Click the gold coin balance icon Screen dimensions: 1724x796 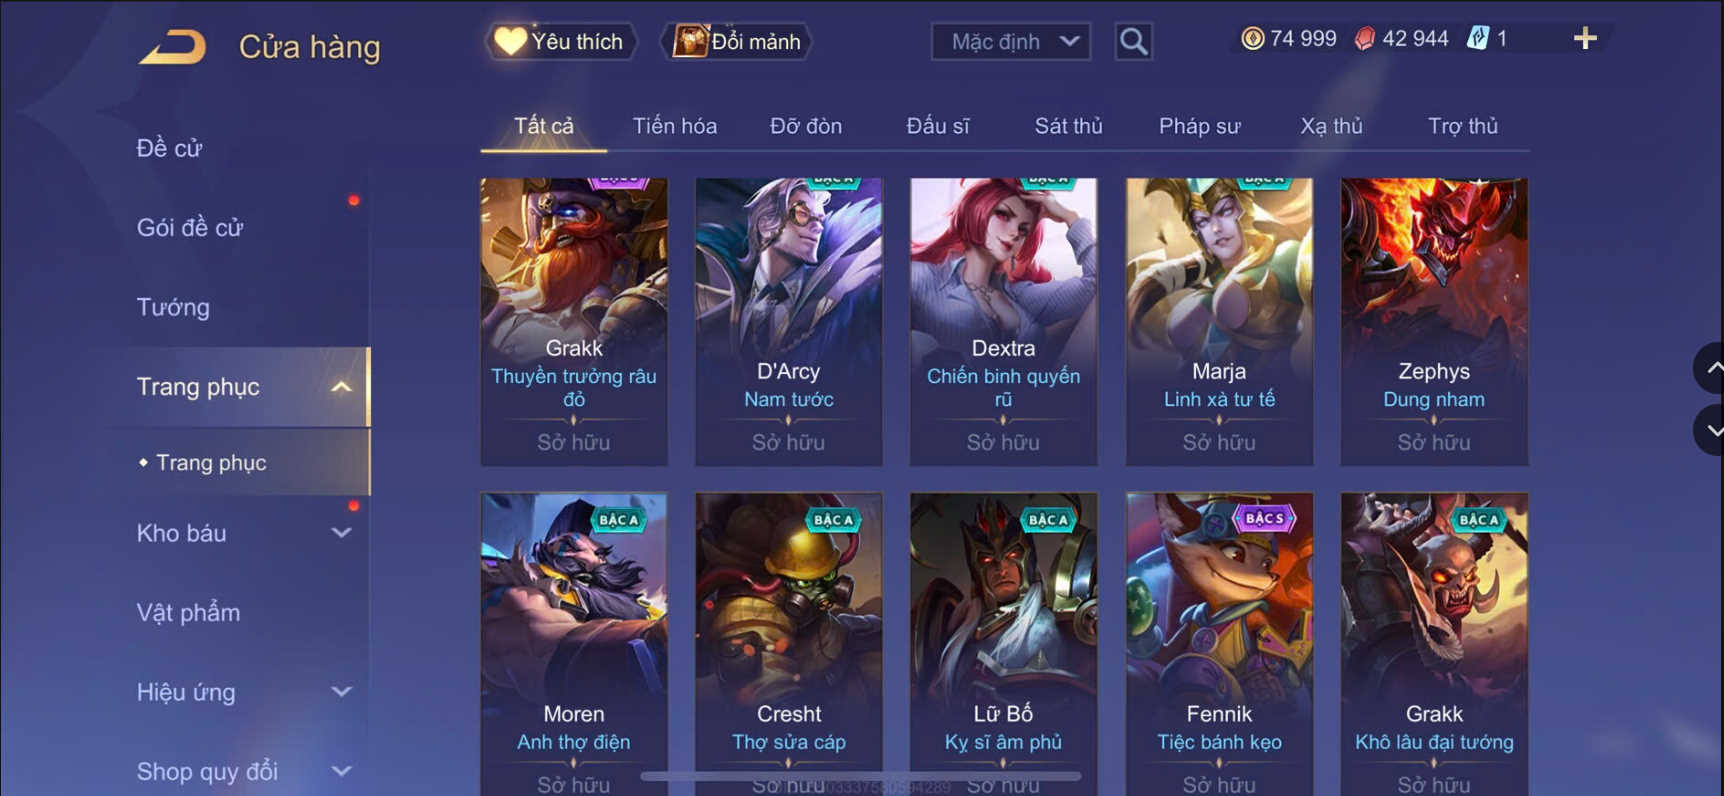click(x=1252, y=39)
